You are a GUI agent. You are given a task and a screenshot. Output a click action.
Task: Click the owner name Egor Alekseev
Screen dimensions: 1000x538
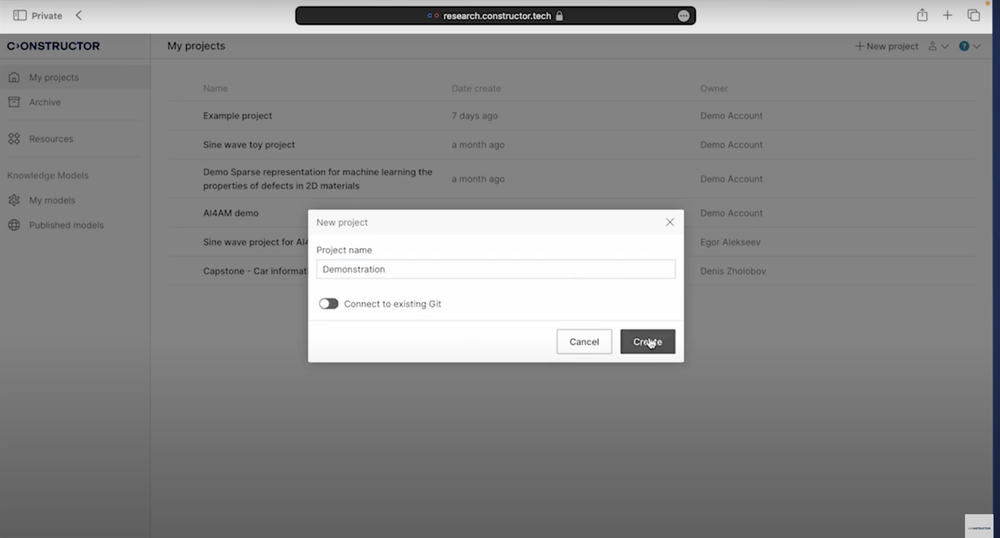click(730, 242)
